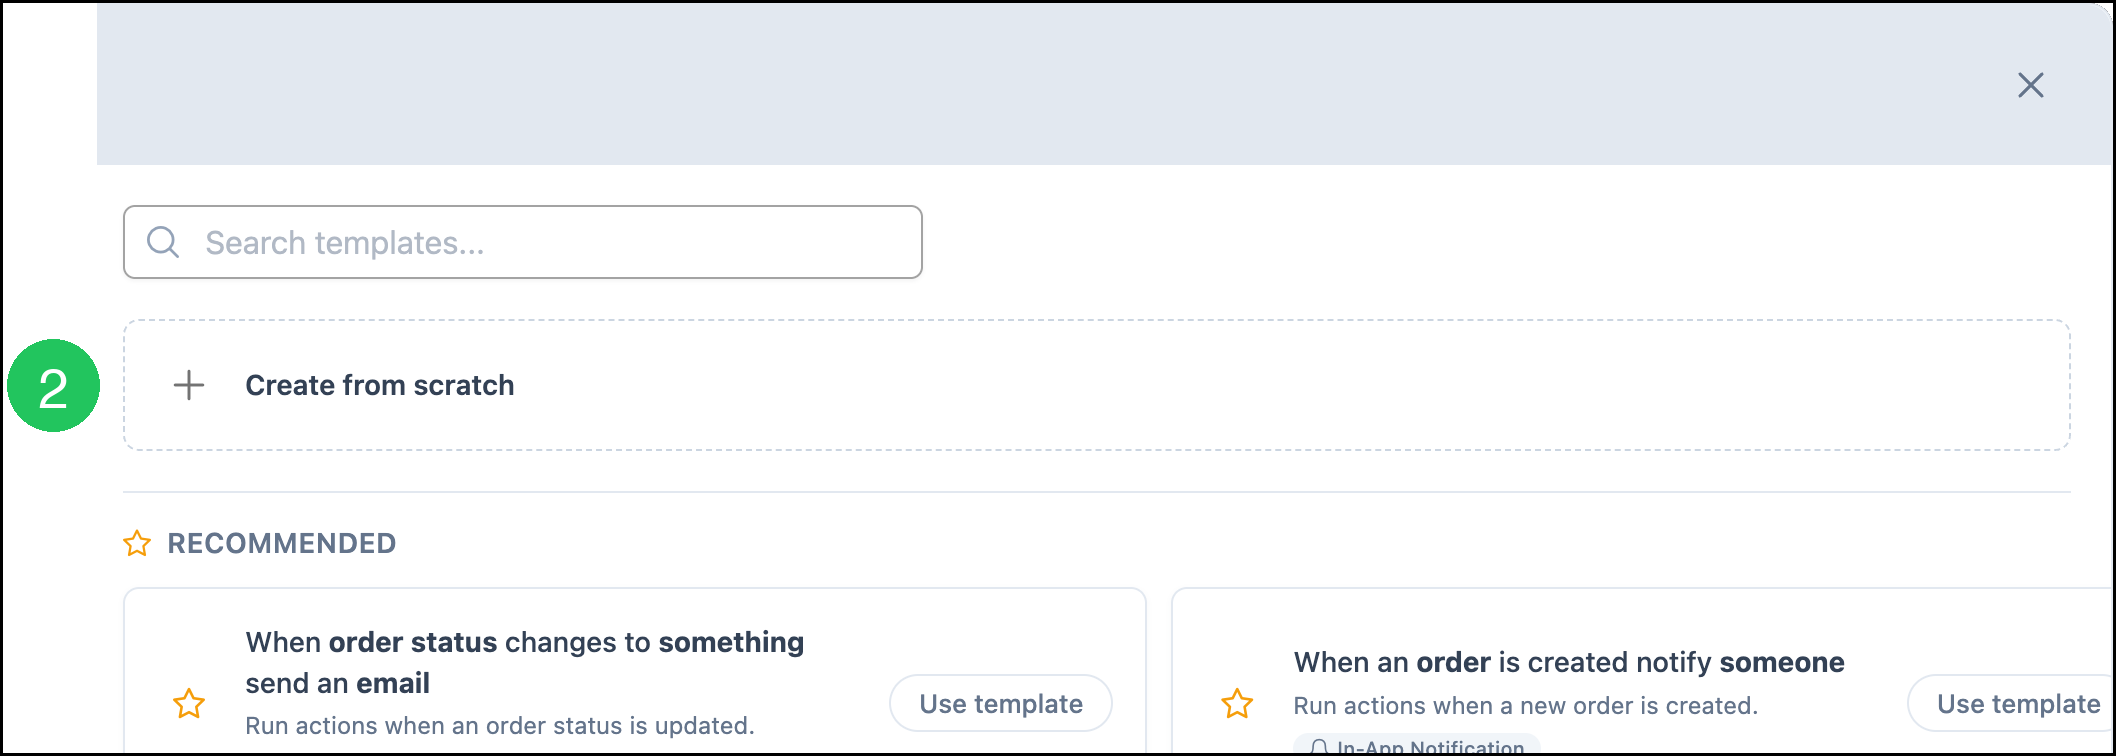This screenshot has width=2116, height=756.
Task: Click the star icon on order created template
Action: point(1237,703)
